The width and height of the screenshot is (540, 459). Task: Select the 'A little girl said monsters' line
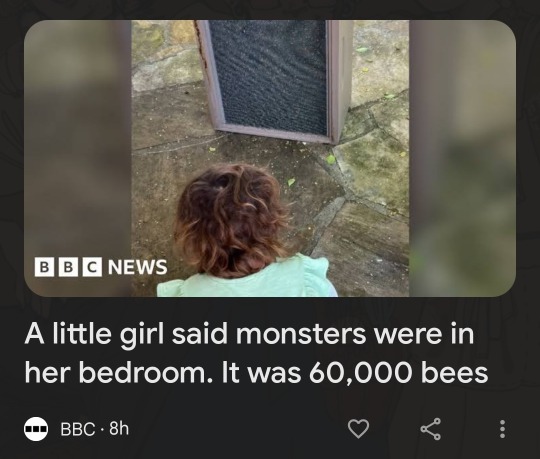click(249, 334)
